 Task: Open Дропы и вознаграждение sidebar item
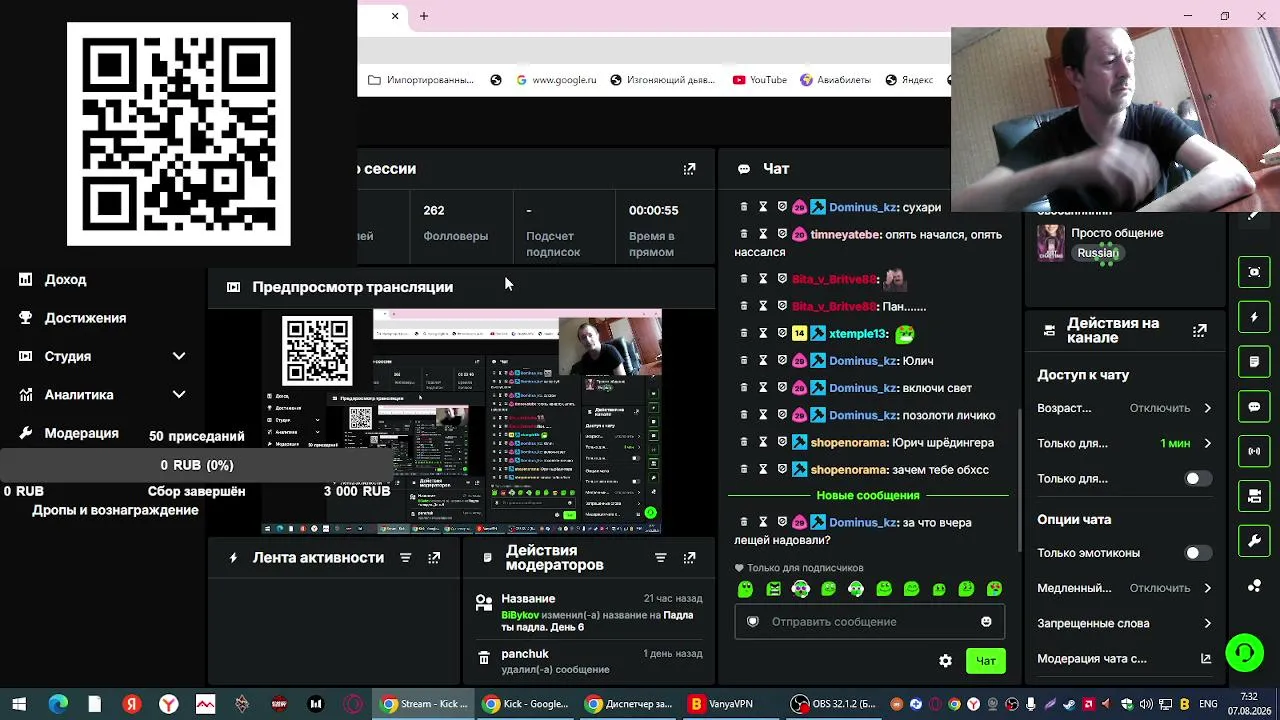tap(115, 510)
